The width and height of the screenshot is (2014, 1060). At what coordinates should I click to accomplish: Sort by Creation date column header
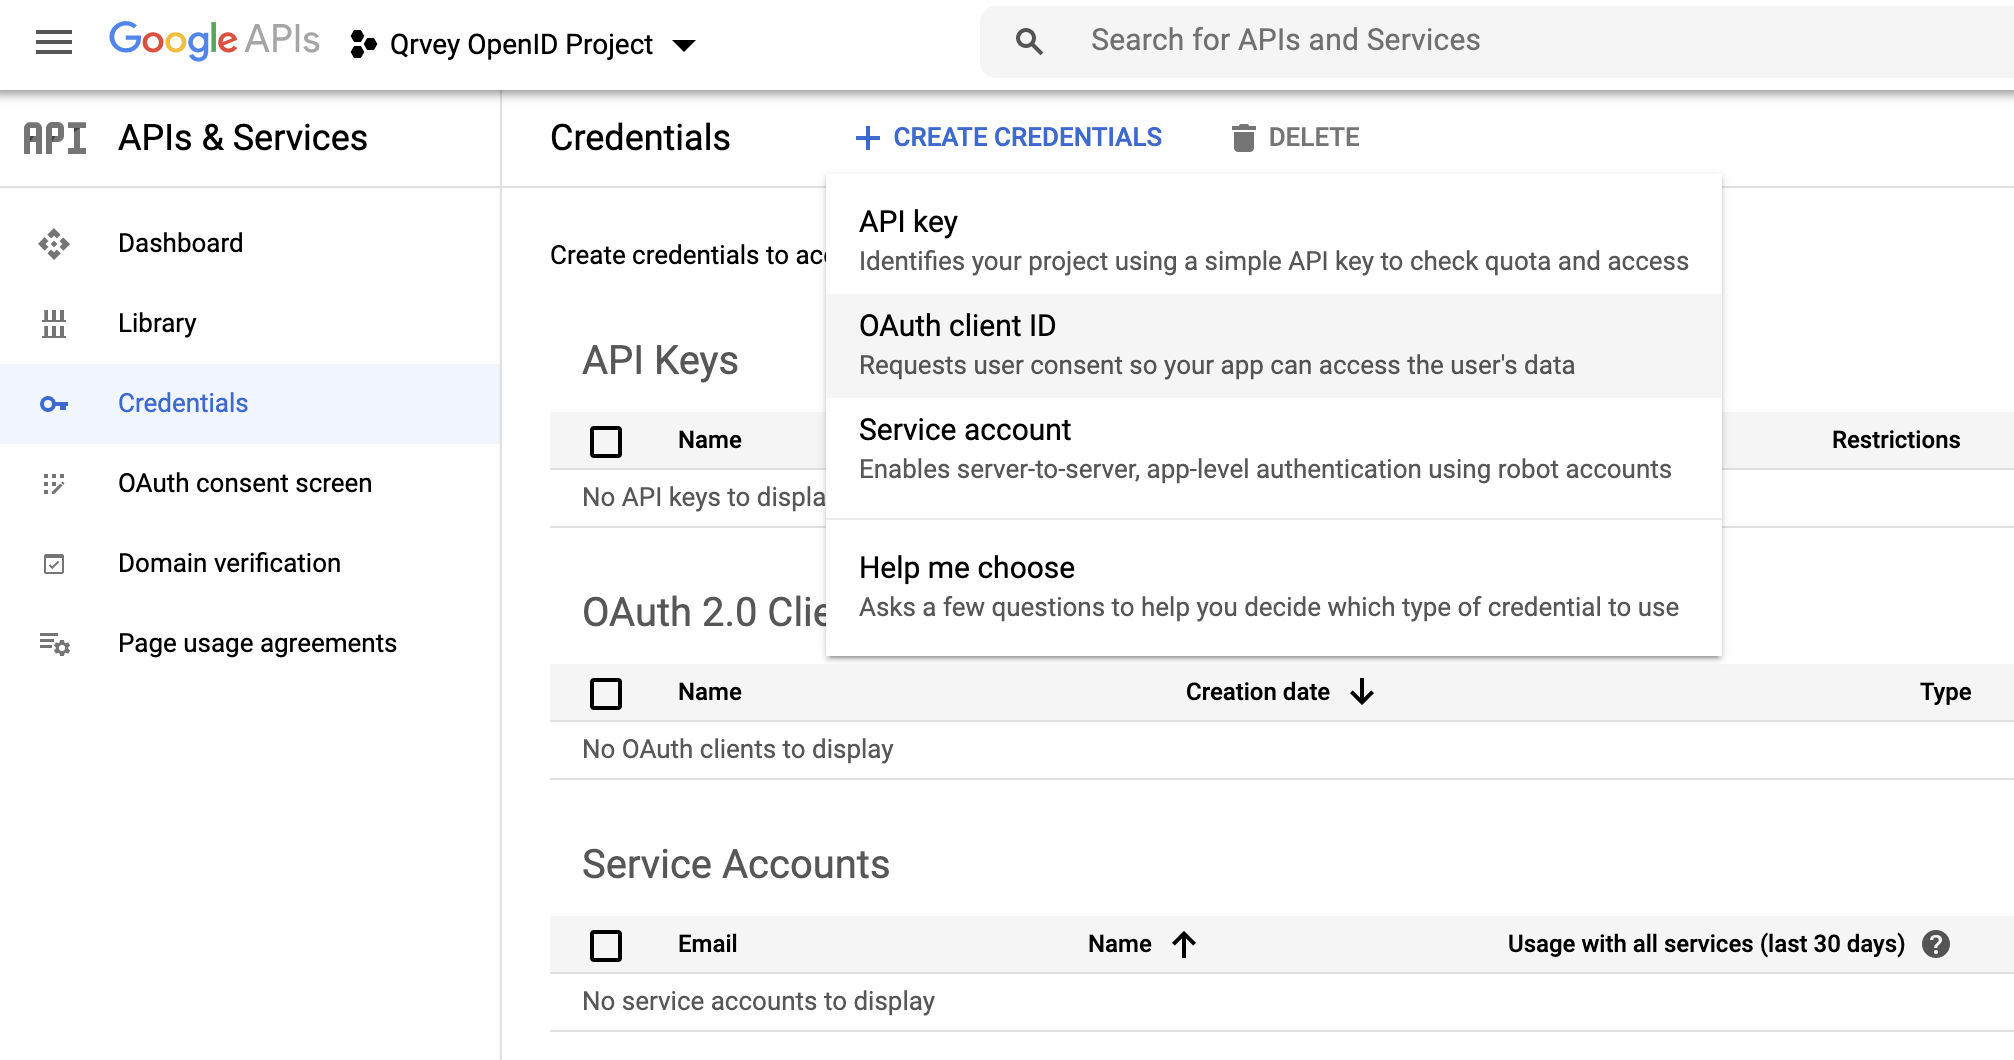(x=1257, y=692)
